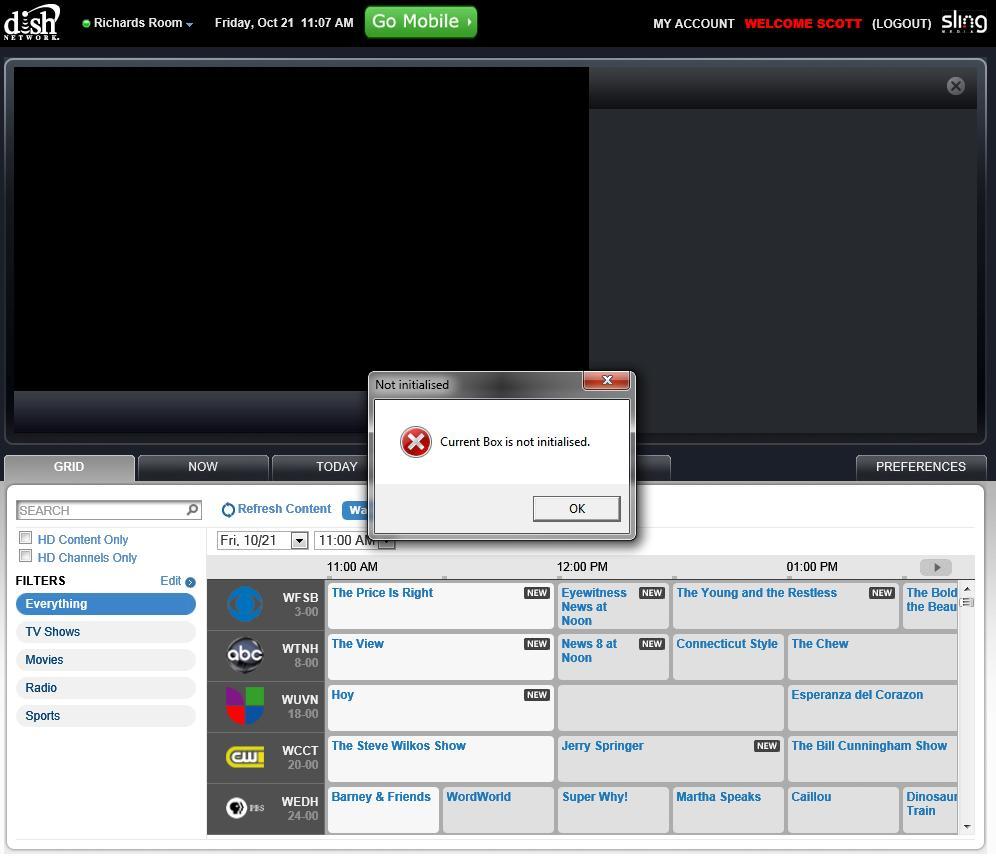This screenshot has height=866, width=996.
Task: Click Refresh Content link
Action: pyautogui.click(x=284, y=509)
